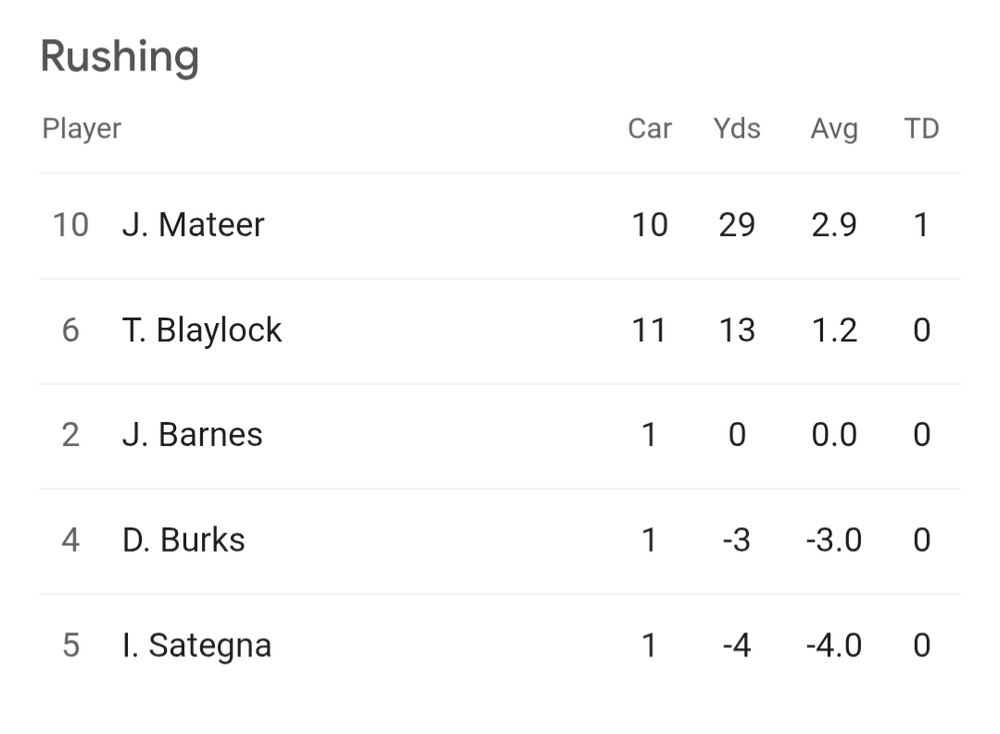Select Burks's -3.0 average value
The width and height of the screenshot is (1000, 734).
(834, 540)
